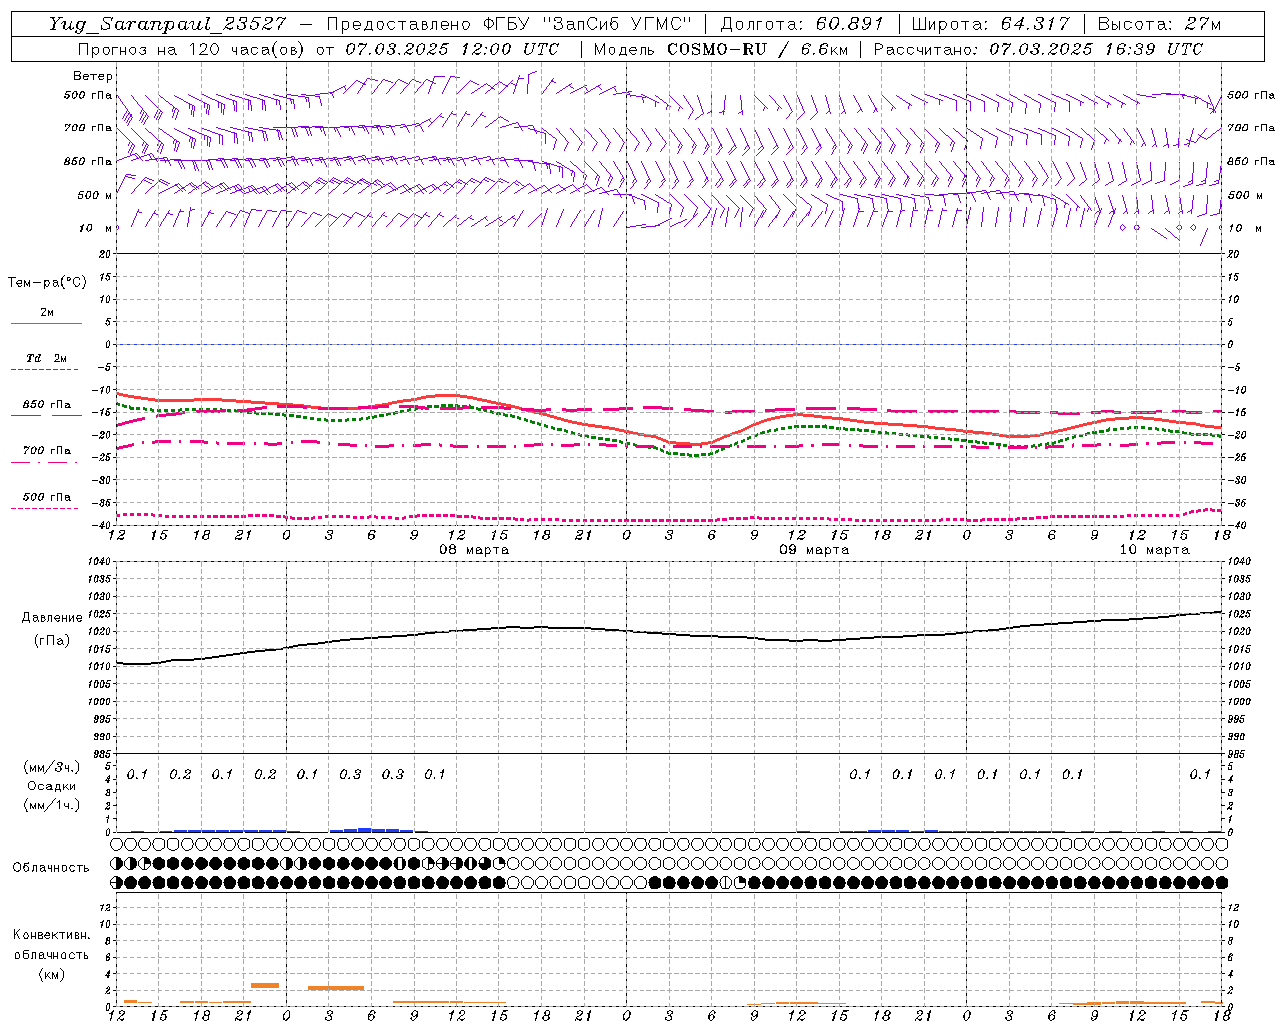Click the '700 гПа' entry in temperature legend
This screenshot has width=1280, height=1024.
click(47, 451)
